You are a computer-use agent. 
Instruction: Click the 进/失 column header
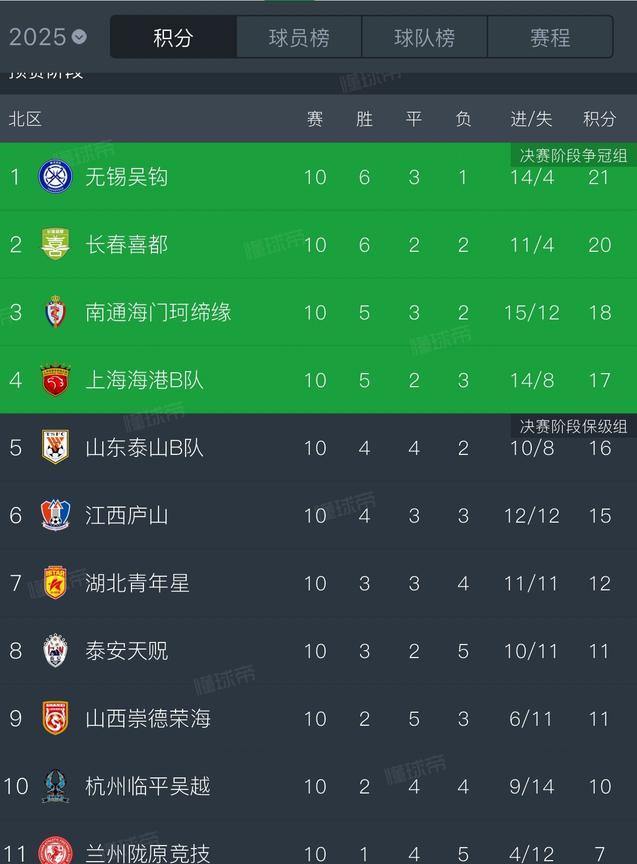[531, 118]
